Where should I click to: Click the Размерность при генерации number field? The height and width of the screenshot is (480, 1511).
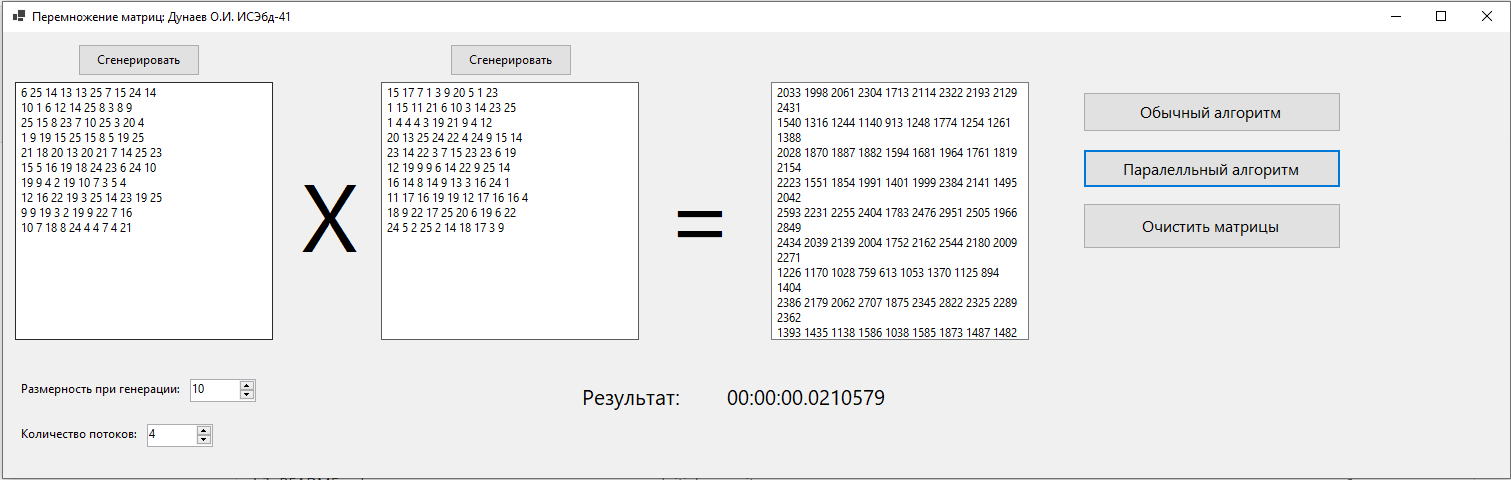click(x=214, y=390)
